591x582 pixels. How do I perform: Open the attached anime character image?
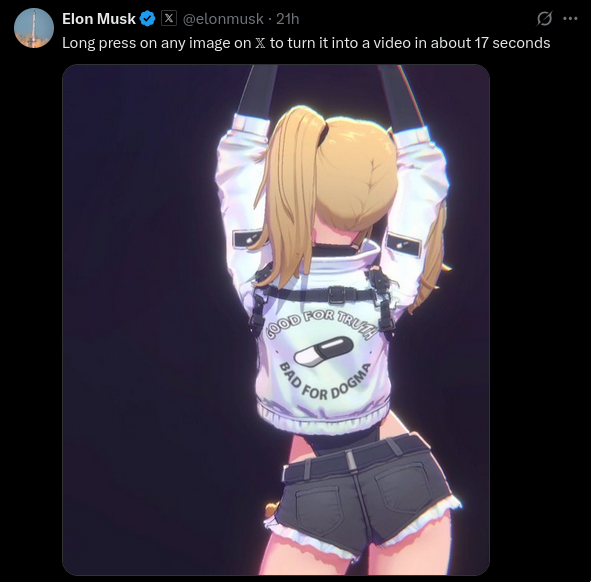point(276,320)
